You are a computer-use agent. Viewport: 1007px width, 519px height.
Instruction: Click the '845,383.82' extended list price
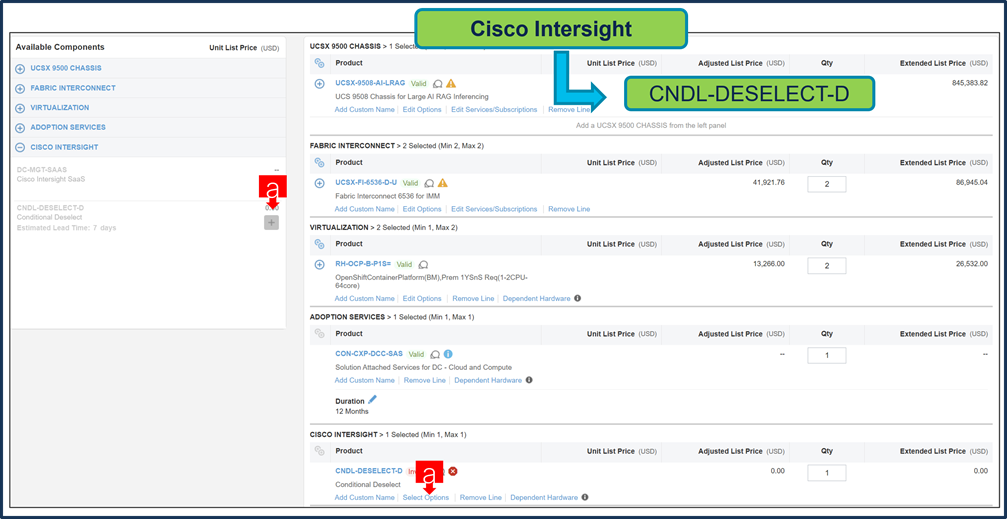(970, 84)
